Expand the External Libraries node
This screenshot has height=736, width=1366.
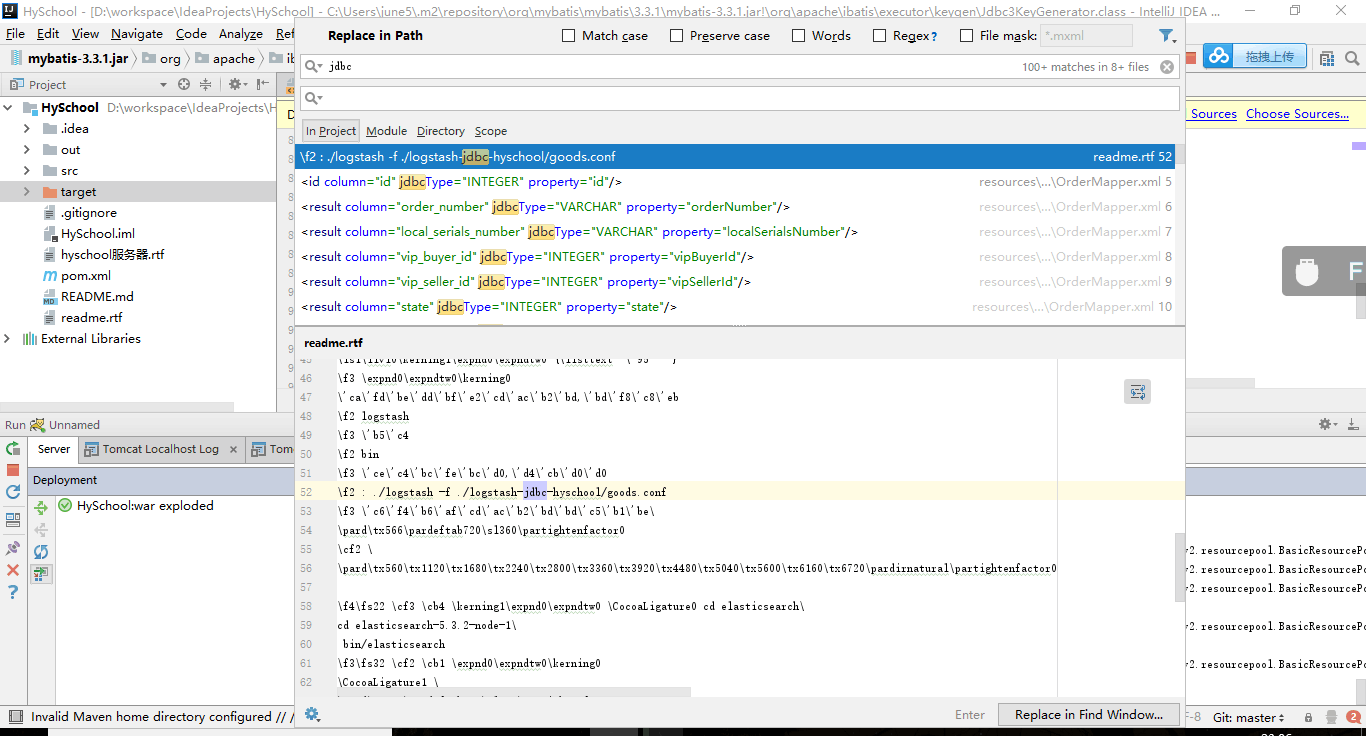8,339
